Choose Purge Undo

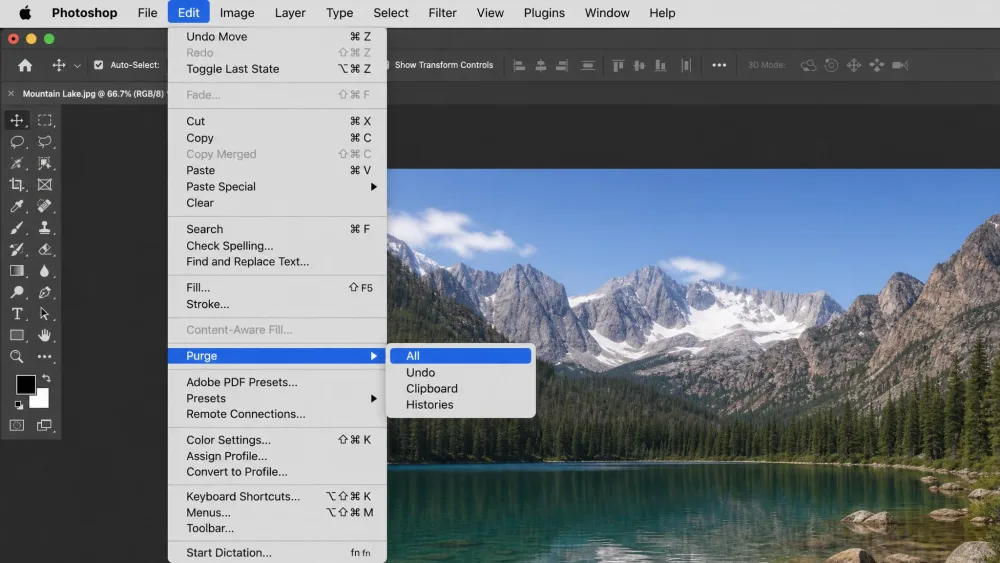(x=460, y=372)
